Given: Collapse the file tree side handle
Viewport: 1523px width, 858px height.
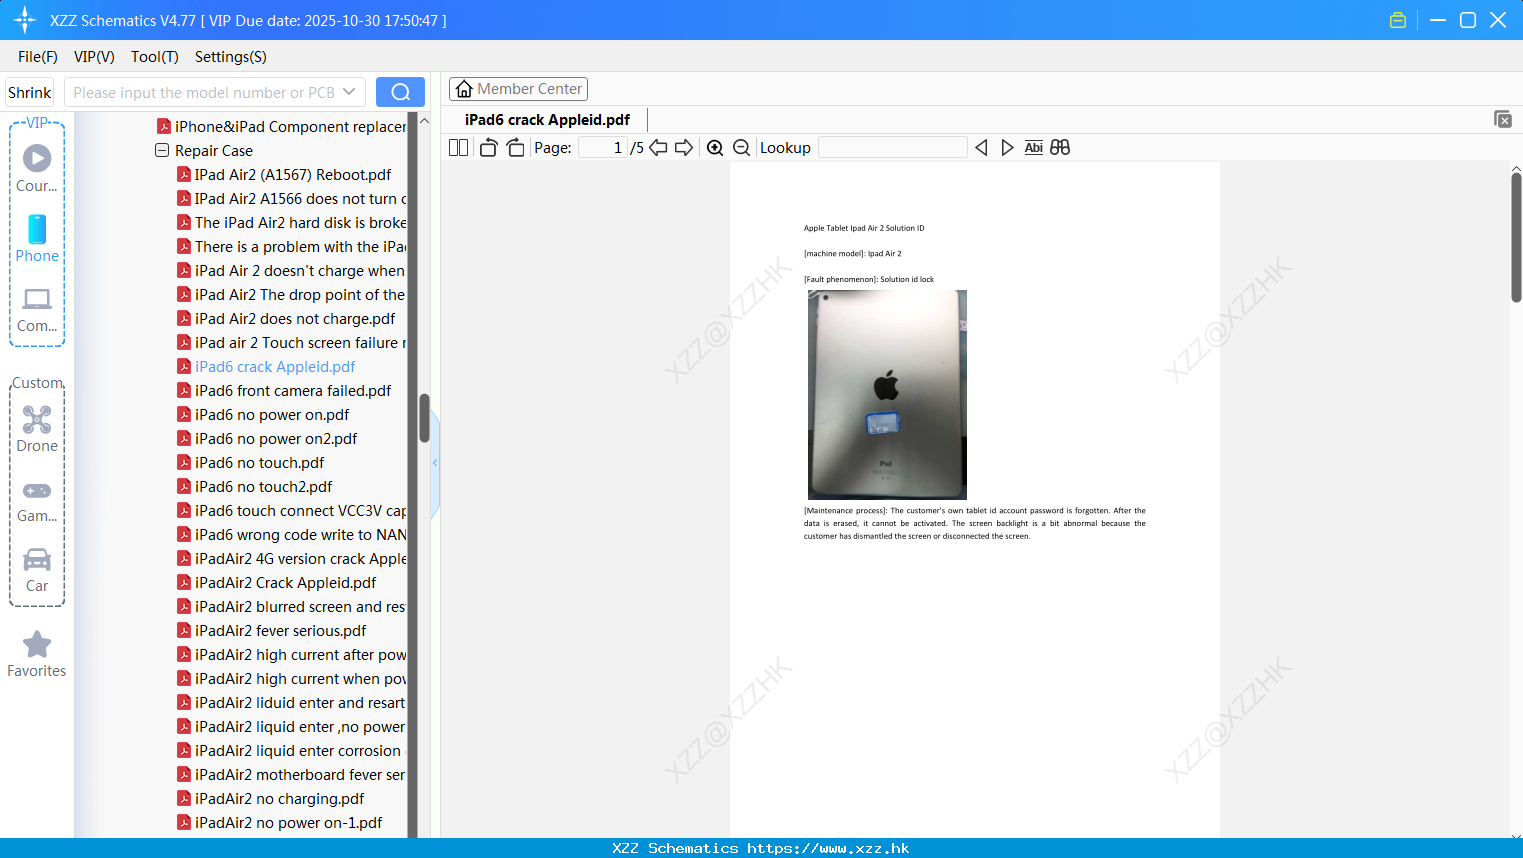Looking at the screenshot, I should (x=435, y=463).
